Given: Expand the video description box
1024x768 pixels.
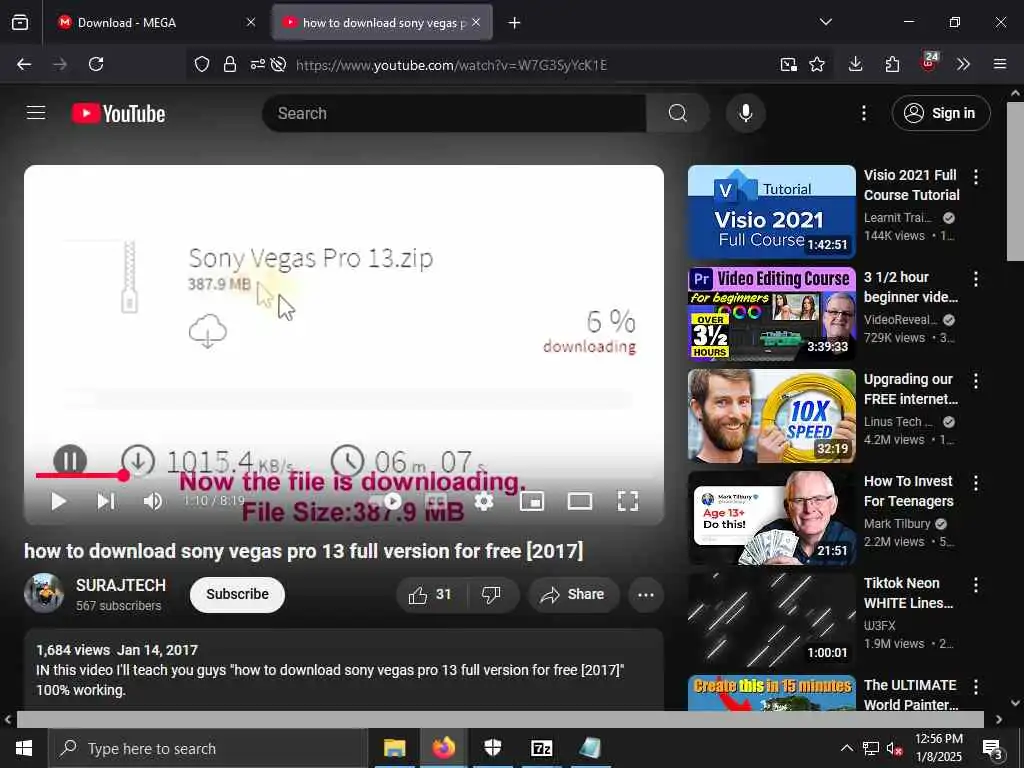Looking at the screenshot, I should 344,669.
